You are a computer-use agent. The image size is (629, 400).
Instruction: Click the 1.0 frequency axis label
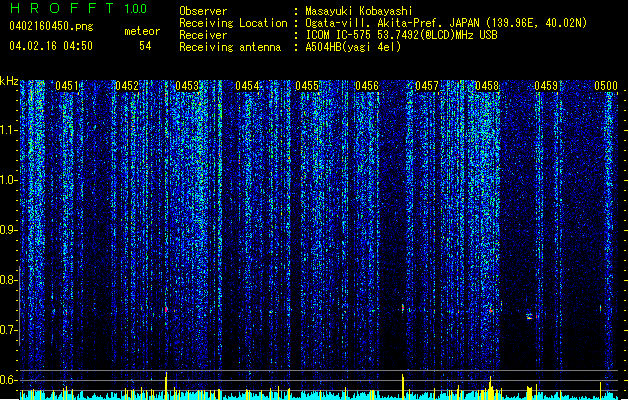(8, 180)
